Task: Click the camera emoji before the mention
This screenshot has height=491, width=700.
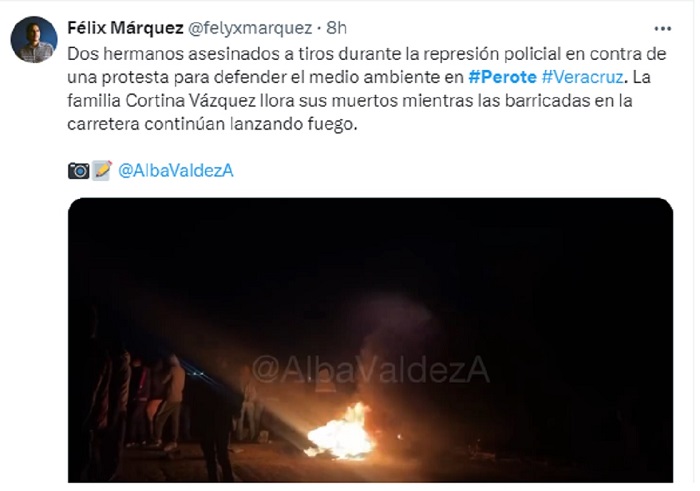Action: (x=79, y=171)
